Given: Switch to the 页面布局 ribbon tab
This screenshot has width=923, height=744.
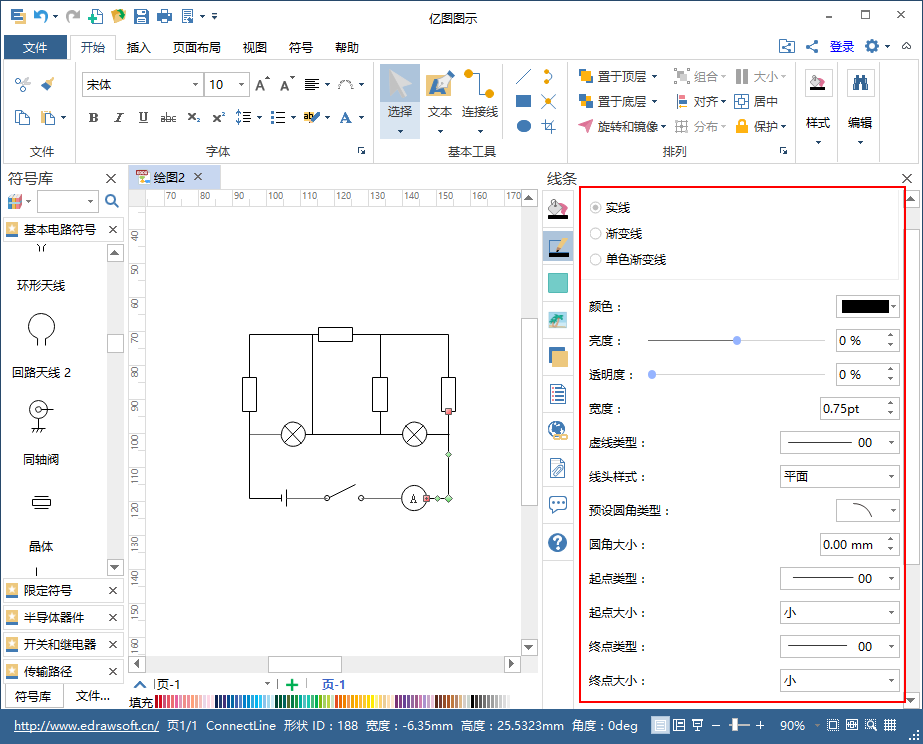Looking at the screenshot, I should point(197,48).
